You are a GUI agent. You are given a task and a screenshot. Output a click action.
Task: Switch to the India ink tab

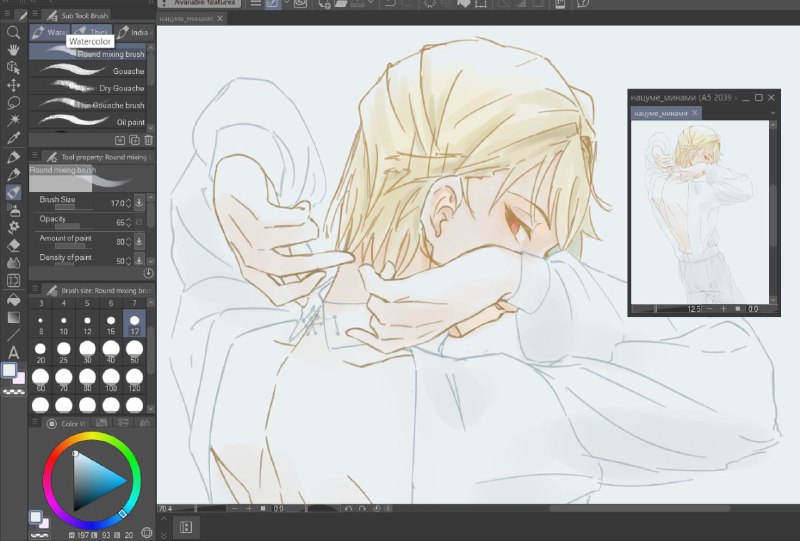pos(134,32)
